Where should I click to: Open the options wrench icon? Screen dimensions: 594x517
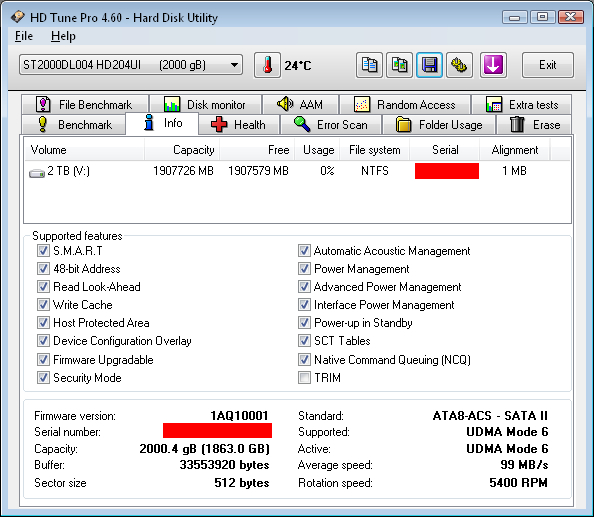[459, 65]
